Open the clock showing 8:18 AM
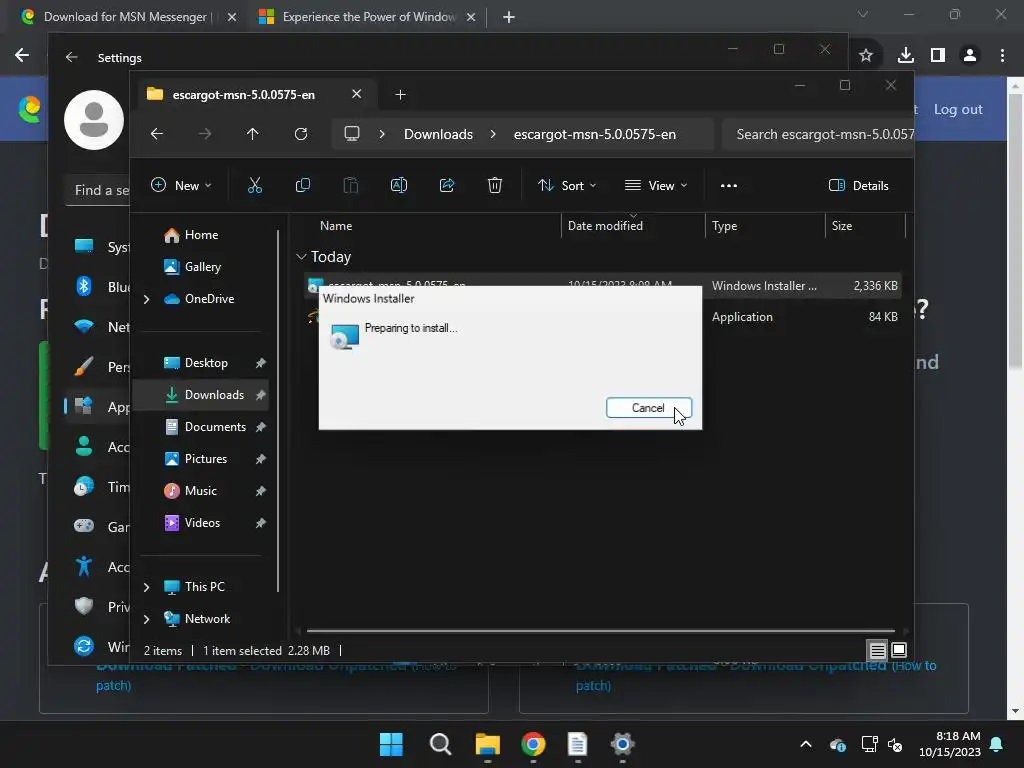The width and height of the screenshot is (1024, 768). (x=950, y=744)
